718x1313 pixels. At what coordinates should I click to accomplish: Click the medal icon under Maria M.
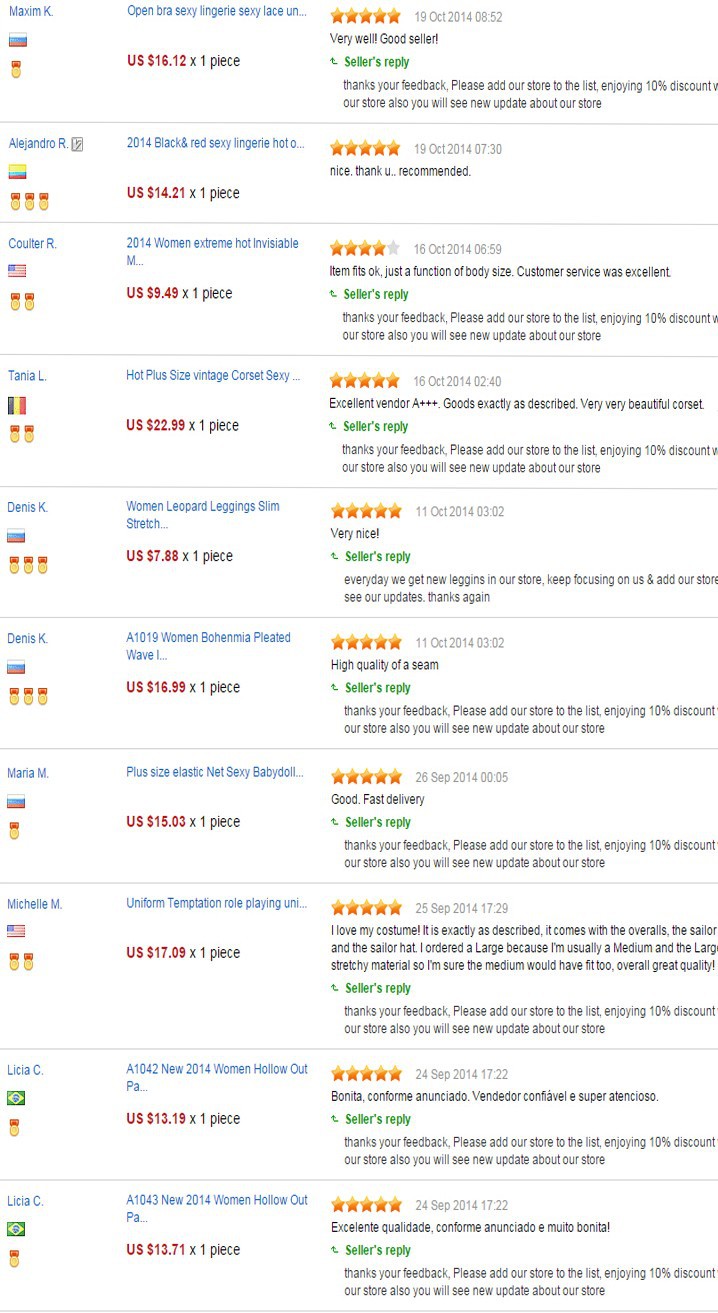(x=15, y=831)
